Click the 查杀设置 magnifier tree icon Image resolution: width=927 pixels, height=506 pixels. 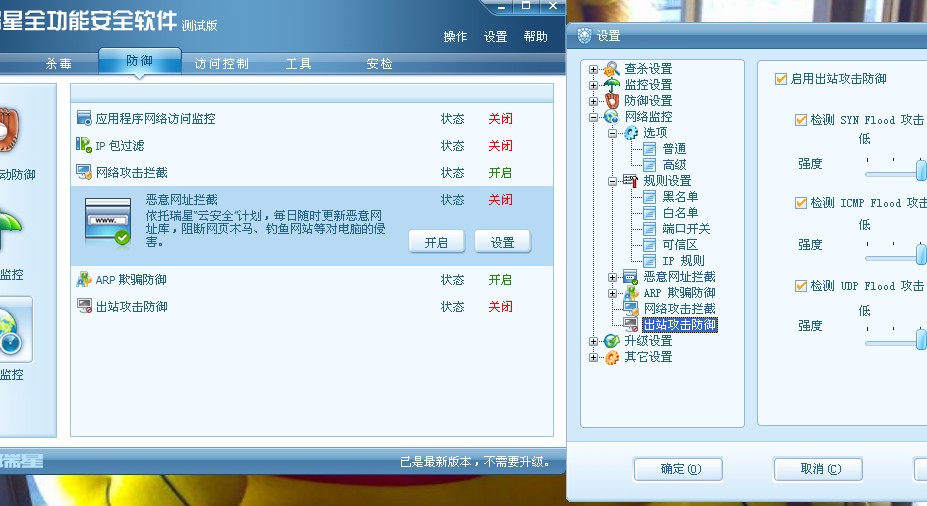coord(612,69)
